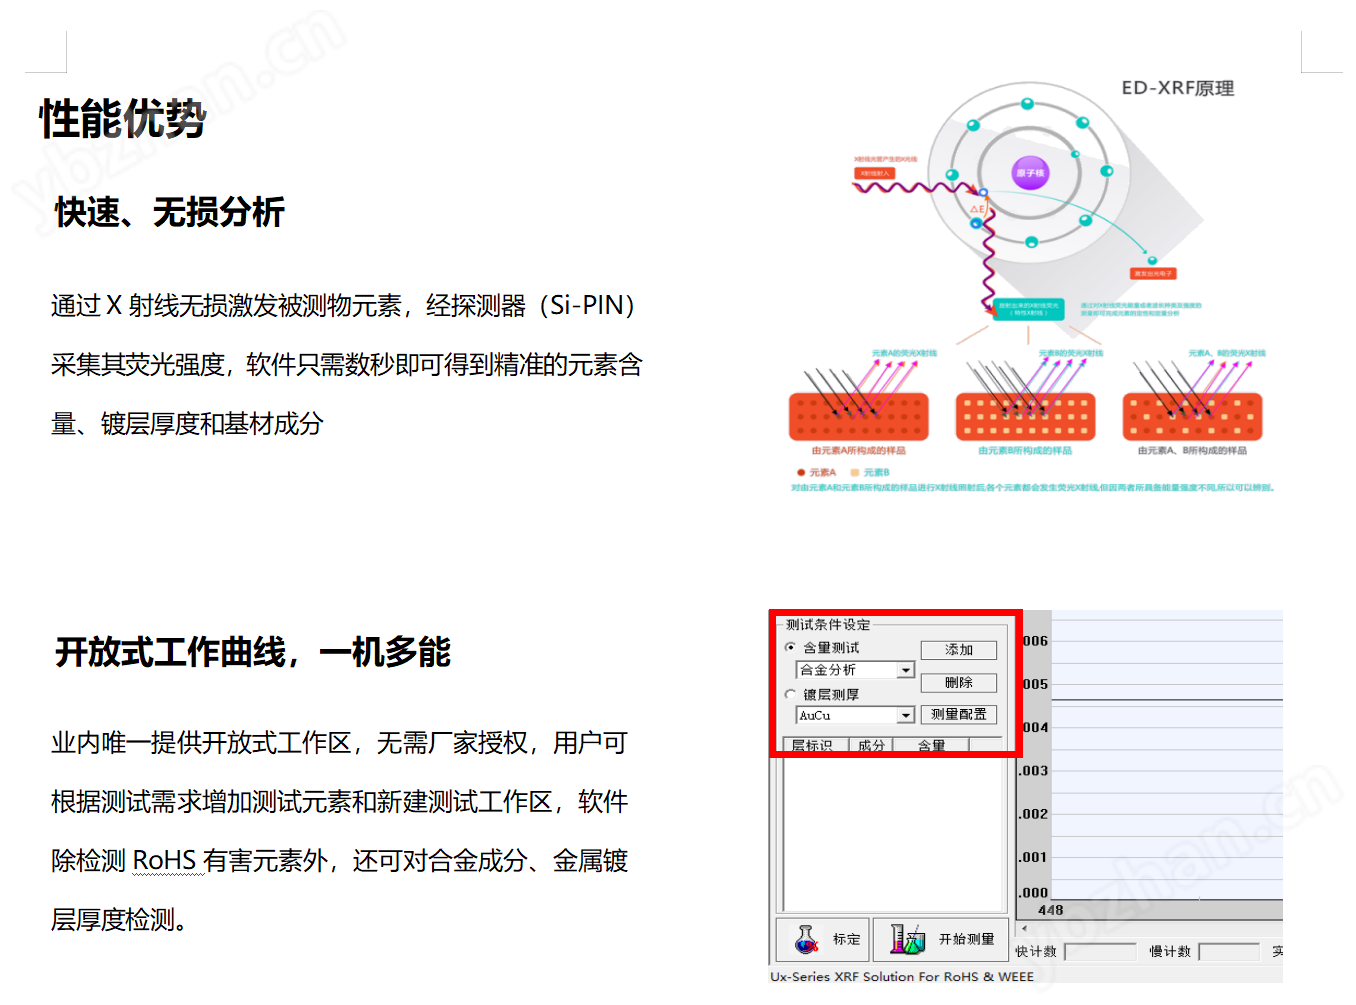This screenshot has height=1005, width=1356.
Task: Click the underlined word RoHS in paragraph
Action: coord(164,861)
